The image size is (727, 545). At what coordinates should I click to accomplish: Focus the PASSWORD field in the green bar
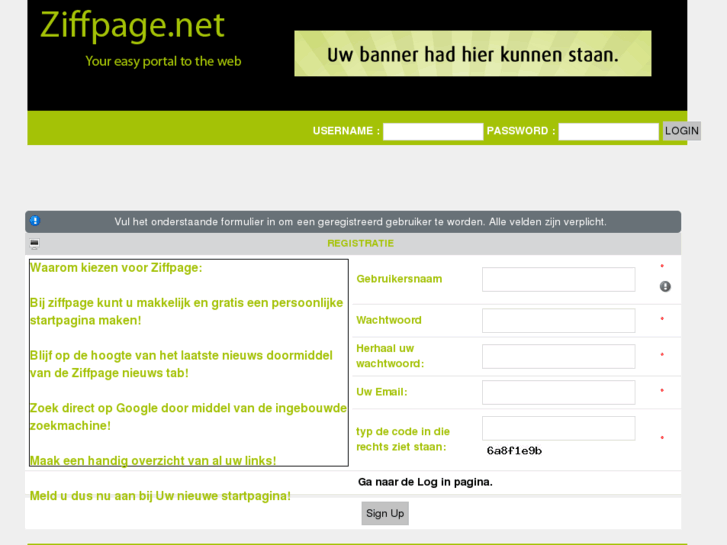tap(608, 131)
